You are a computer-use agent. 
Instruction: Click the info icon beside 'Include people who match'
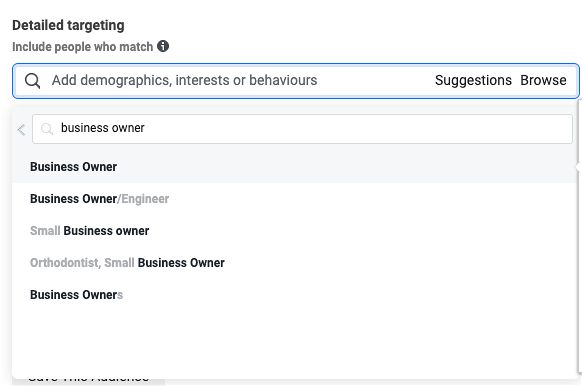click(163, 46)
